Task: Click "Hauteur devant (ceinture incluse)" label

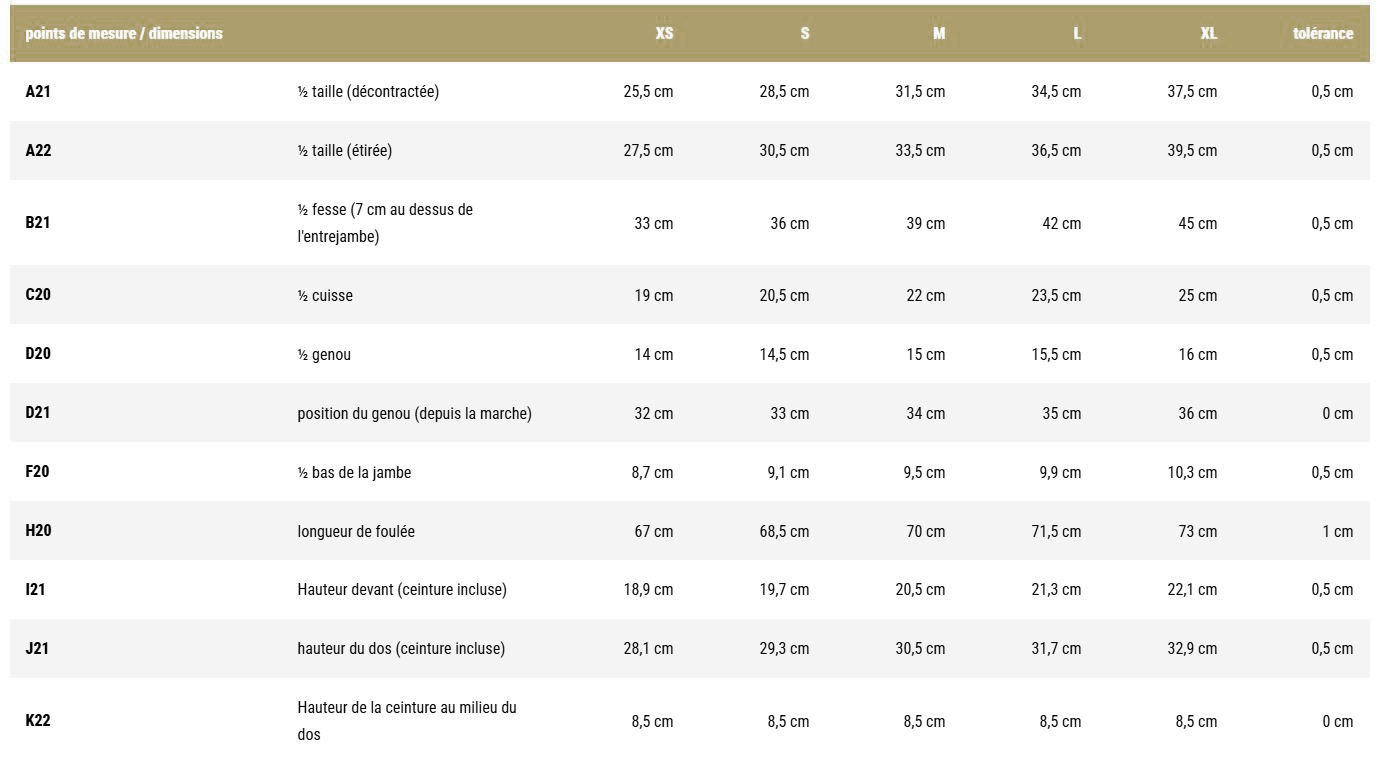Action: coord(401,589)
